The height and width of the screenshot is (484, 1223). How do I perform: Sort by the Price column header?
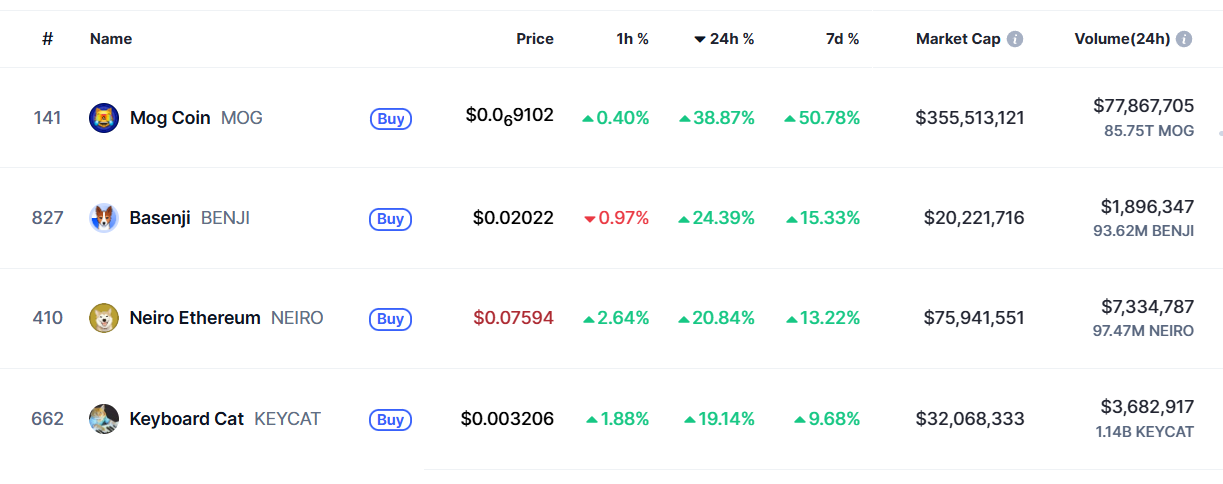[534, 39]
